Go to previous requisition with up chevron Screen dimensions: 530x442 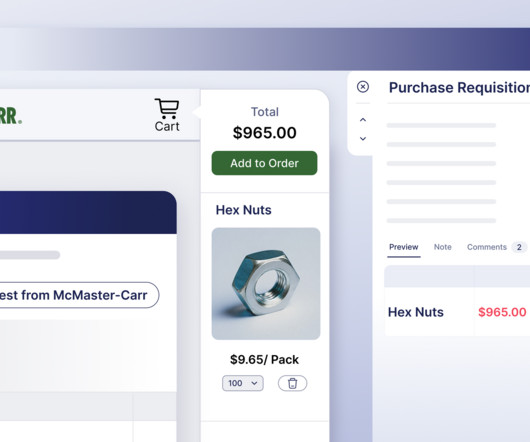[363, 120]
